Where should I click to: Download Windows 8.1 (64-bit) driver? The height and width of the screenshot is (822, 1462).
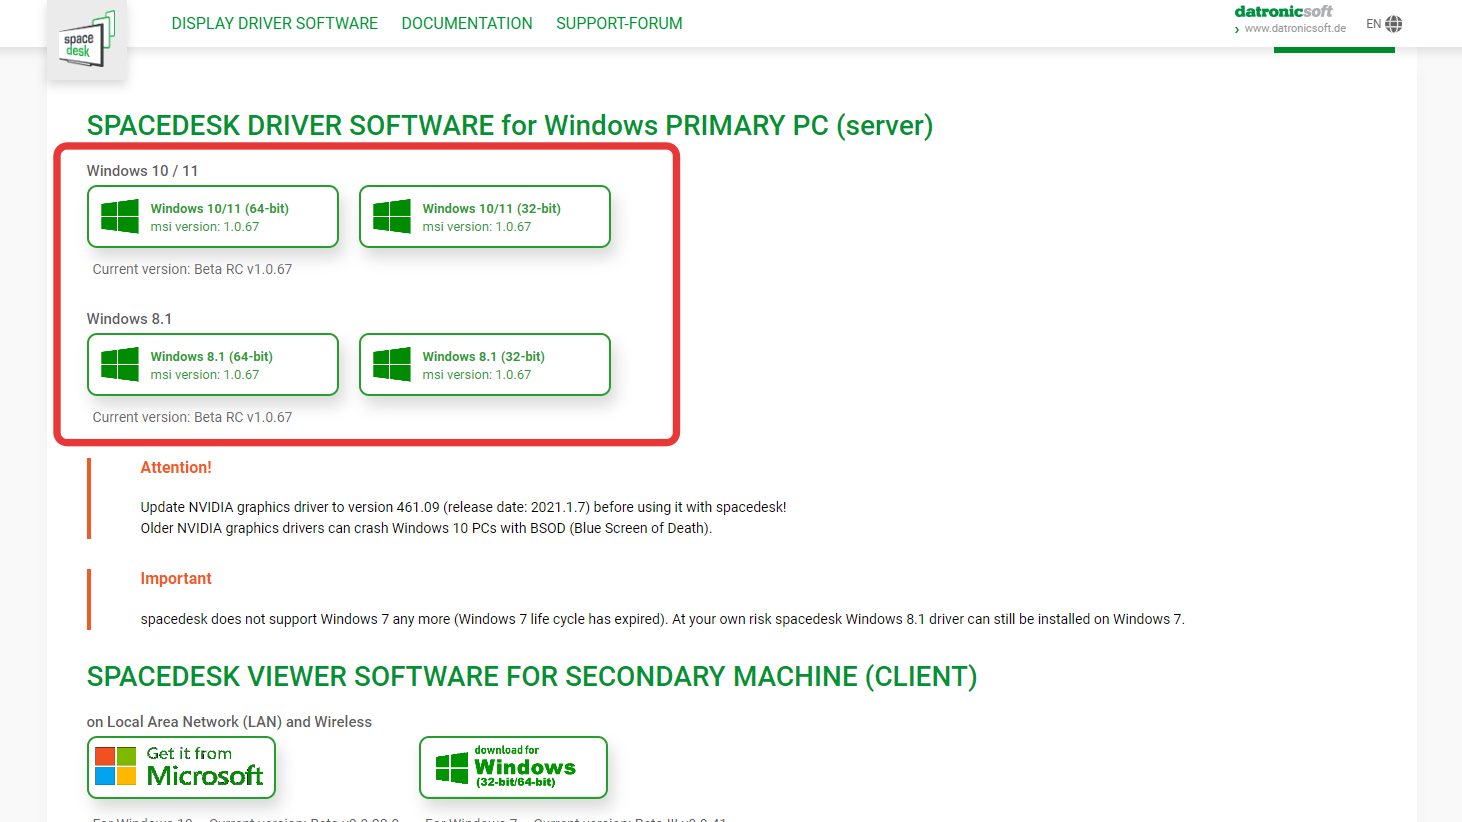[213, 364]
